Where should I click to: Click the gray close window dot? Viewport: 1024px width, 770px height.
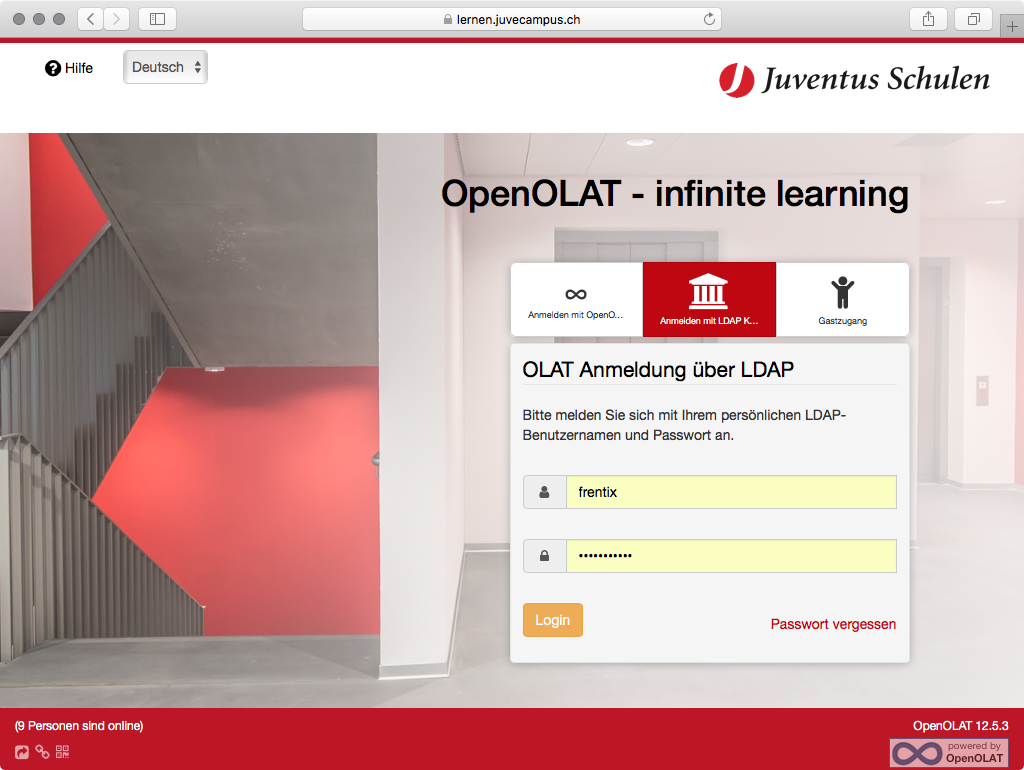coord(19,19)
